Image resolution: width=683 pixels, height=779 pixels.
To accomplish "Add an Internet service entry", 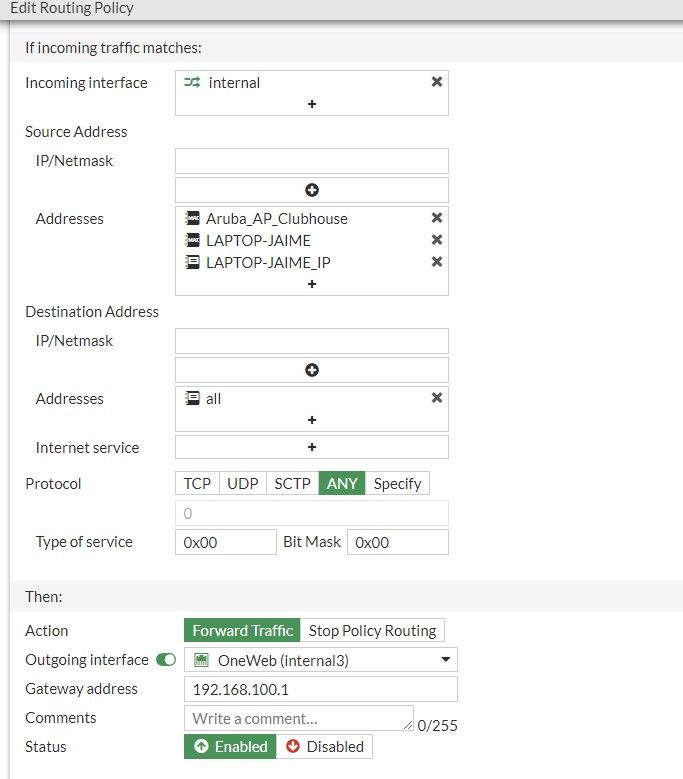I will tap(312, 447).
